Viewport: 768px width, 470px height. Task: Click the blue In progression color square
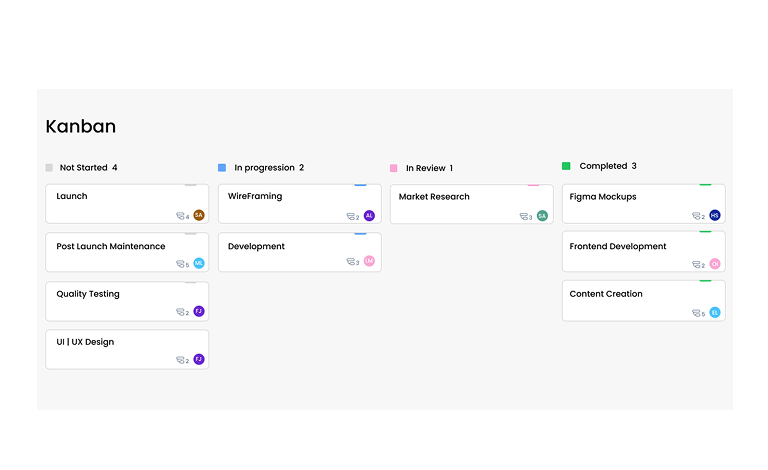pyautogui.click(x=222, y=168)
